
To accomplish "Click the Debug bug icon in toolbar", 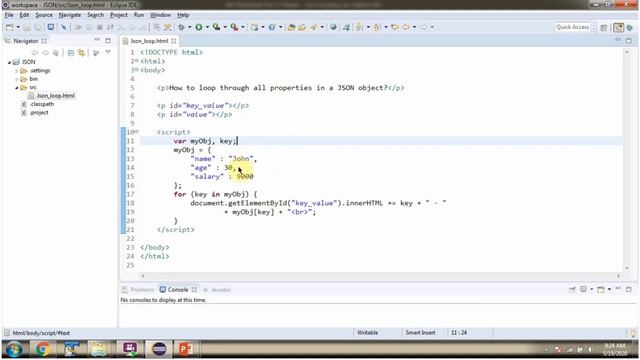I will coord(181,27).
